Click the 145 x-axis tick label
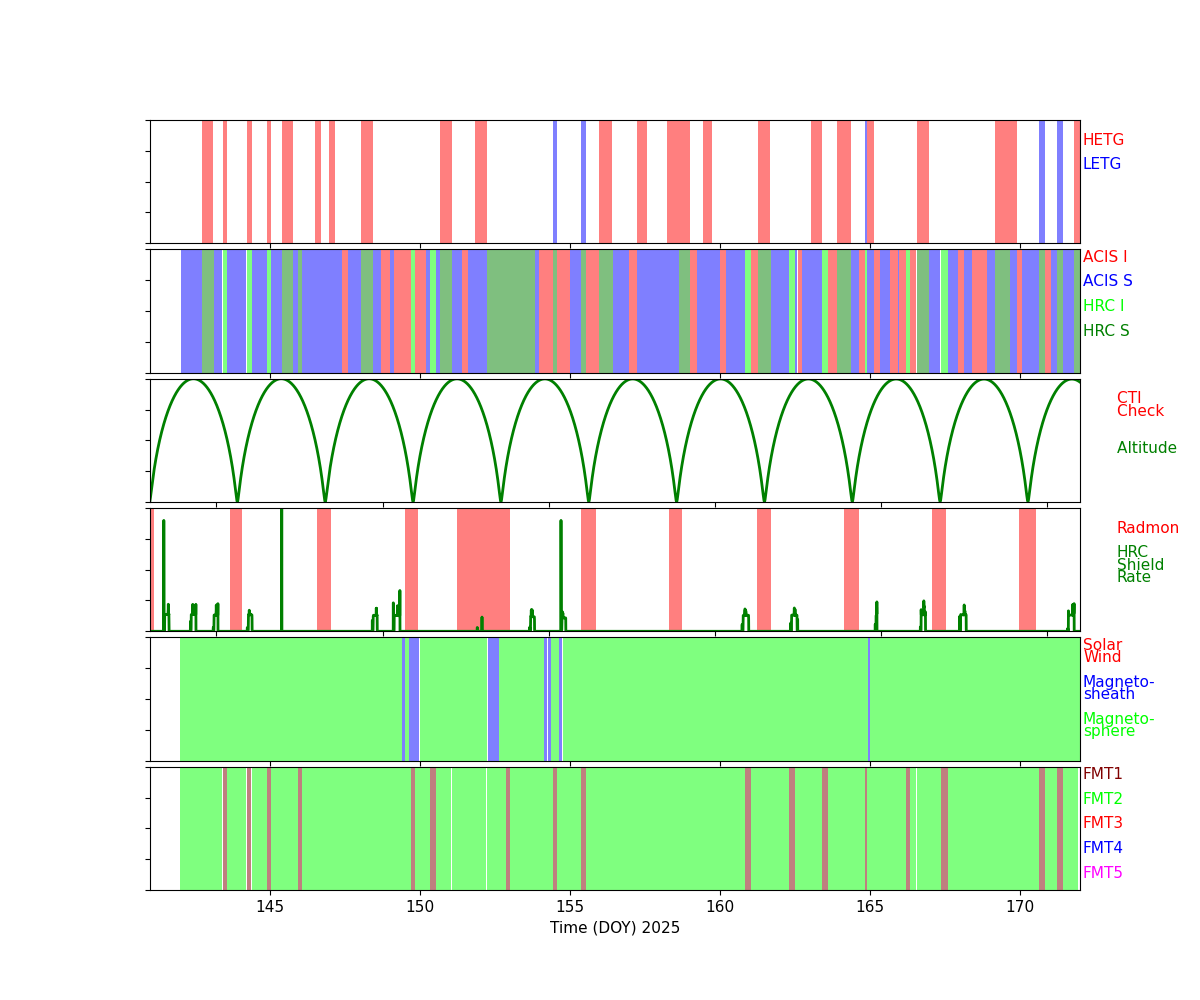Viewport: 1200px width, 1000px height. (270, 907)
